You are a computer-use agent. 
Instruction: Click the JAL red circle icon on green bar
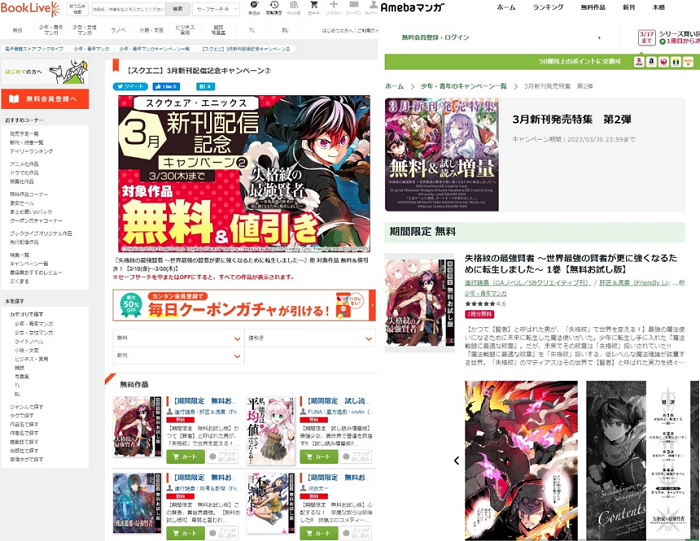click(x=664, y=62)
